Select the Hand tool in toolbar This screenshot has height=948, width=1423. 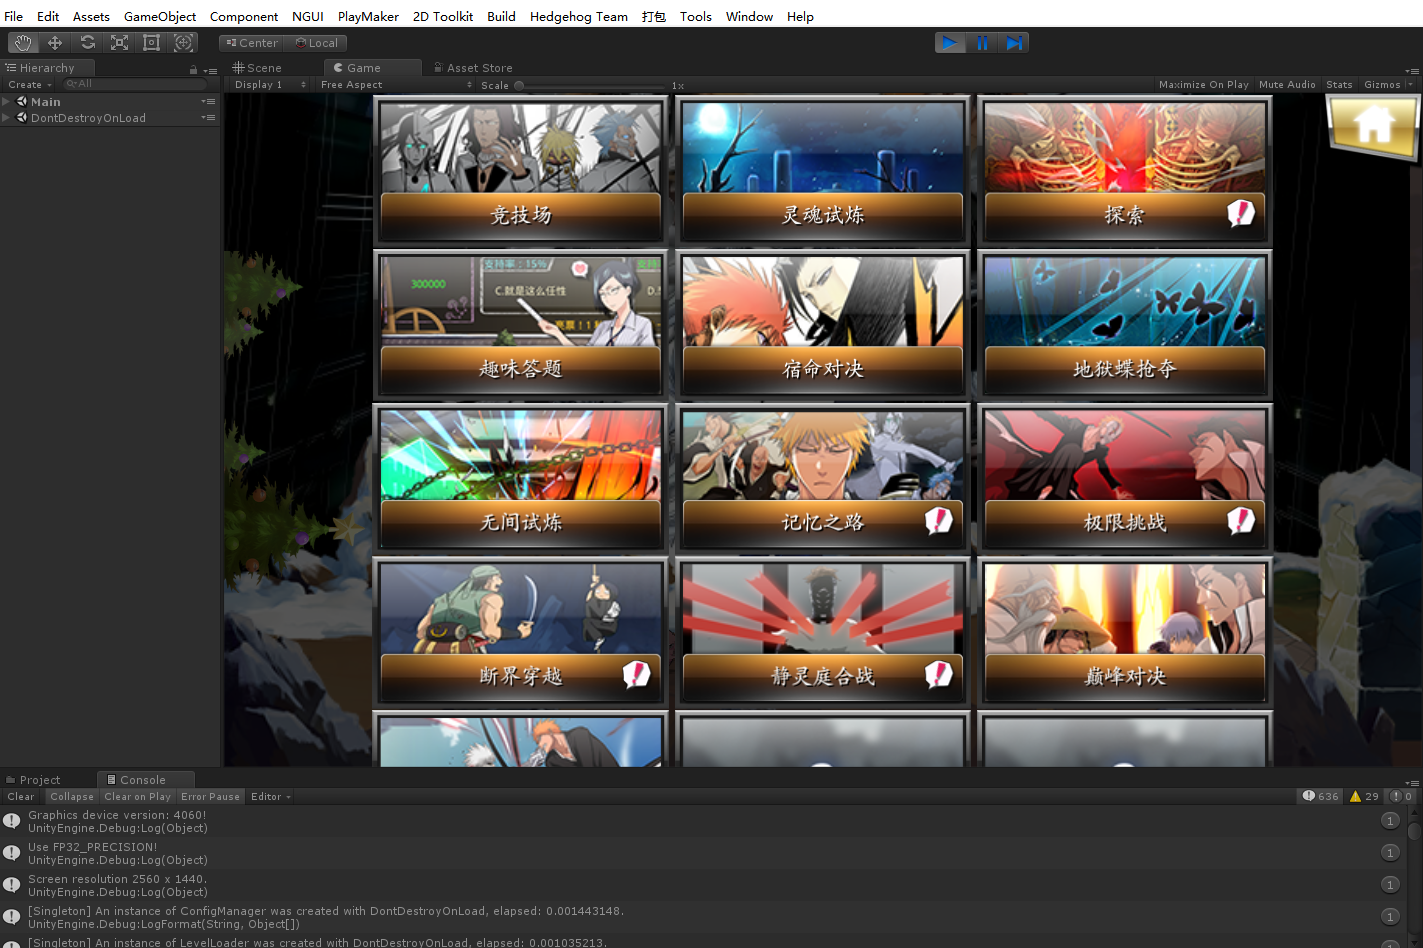click(x=23, y=43)
